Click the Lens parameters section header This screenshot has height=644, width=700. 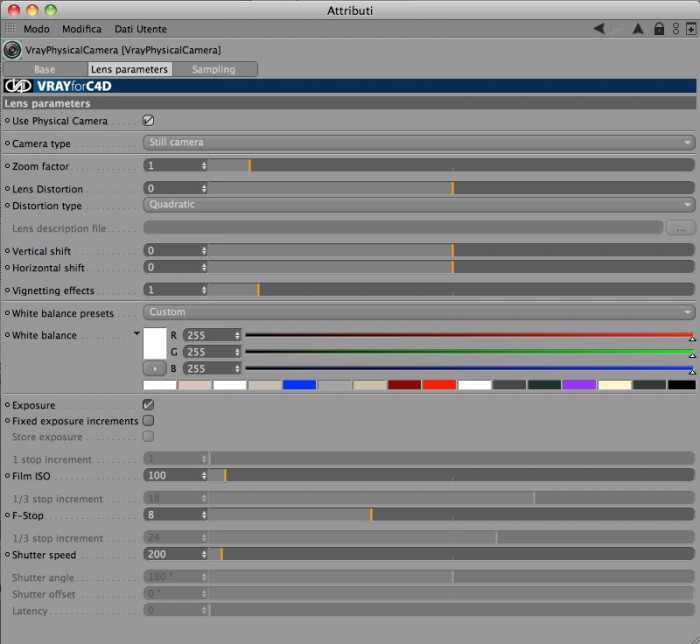pyautogui.click(x=350, y=104)
